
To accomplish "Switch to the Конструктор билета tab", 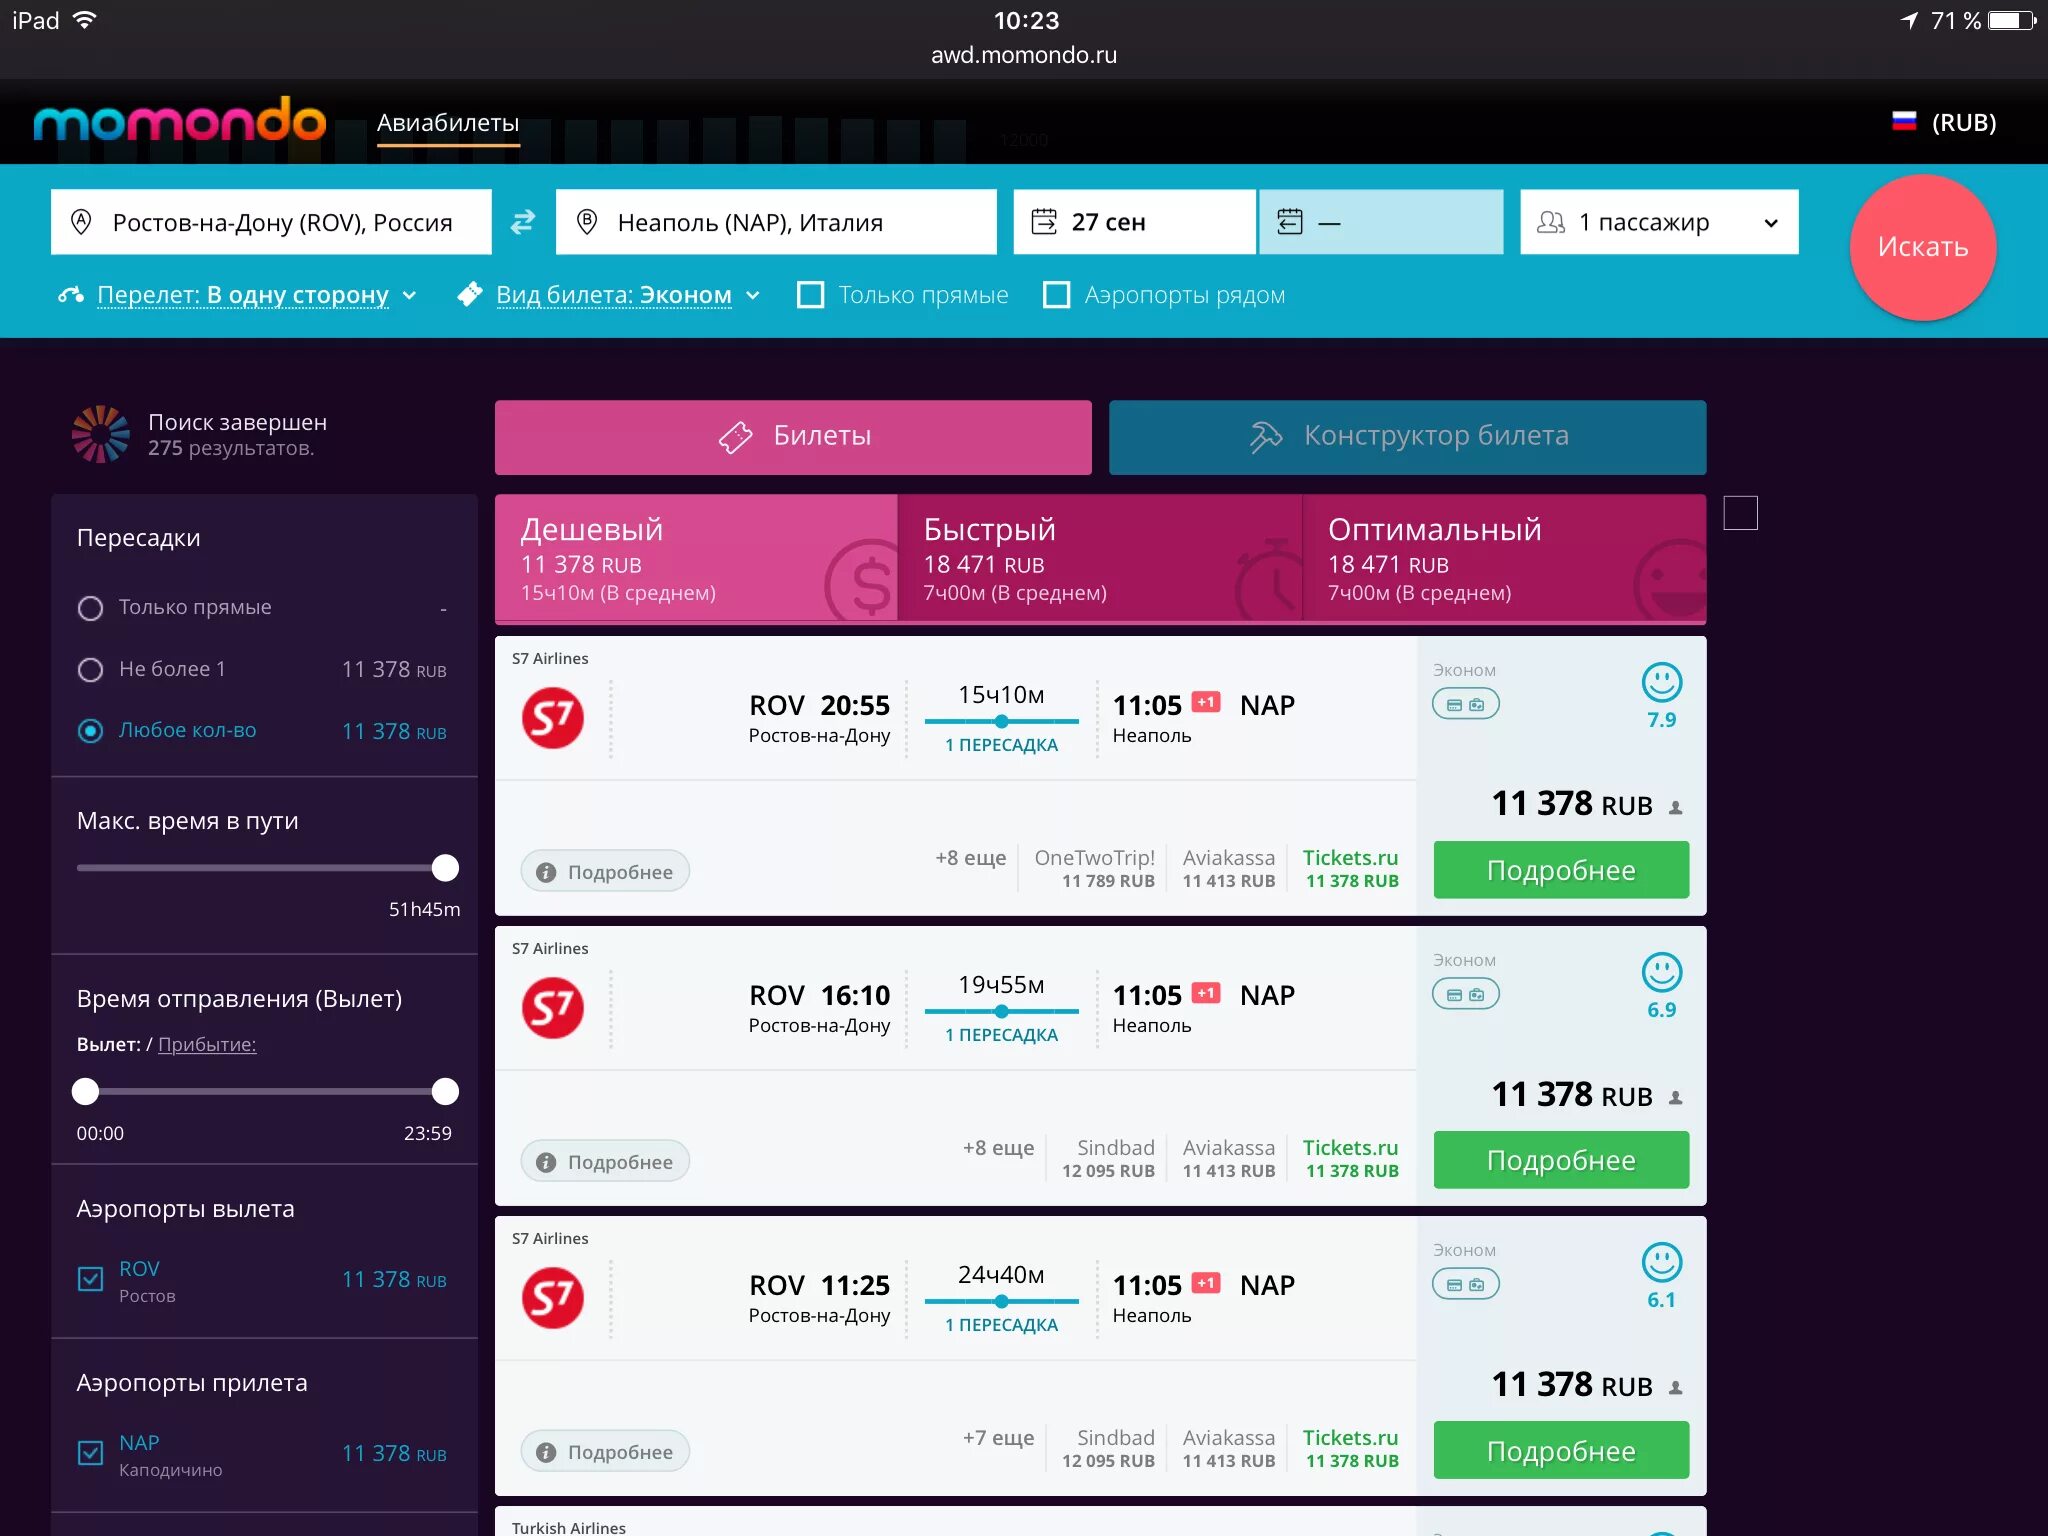I will [1407, 437].
